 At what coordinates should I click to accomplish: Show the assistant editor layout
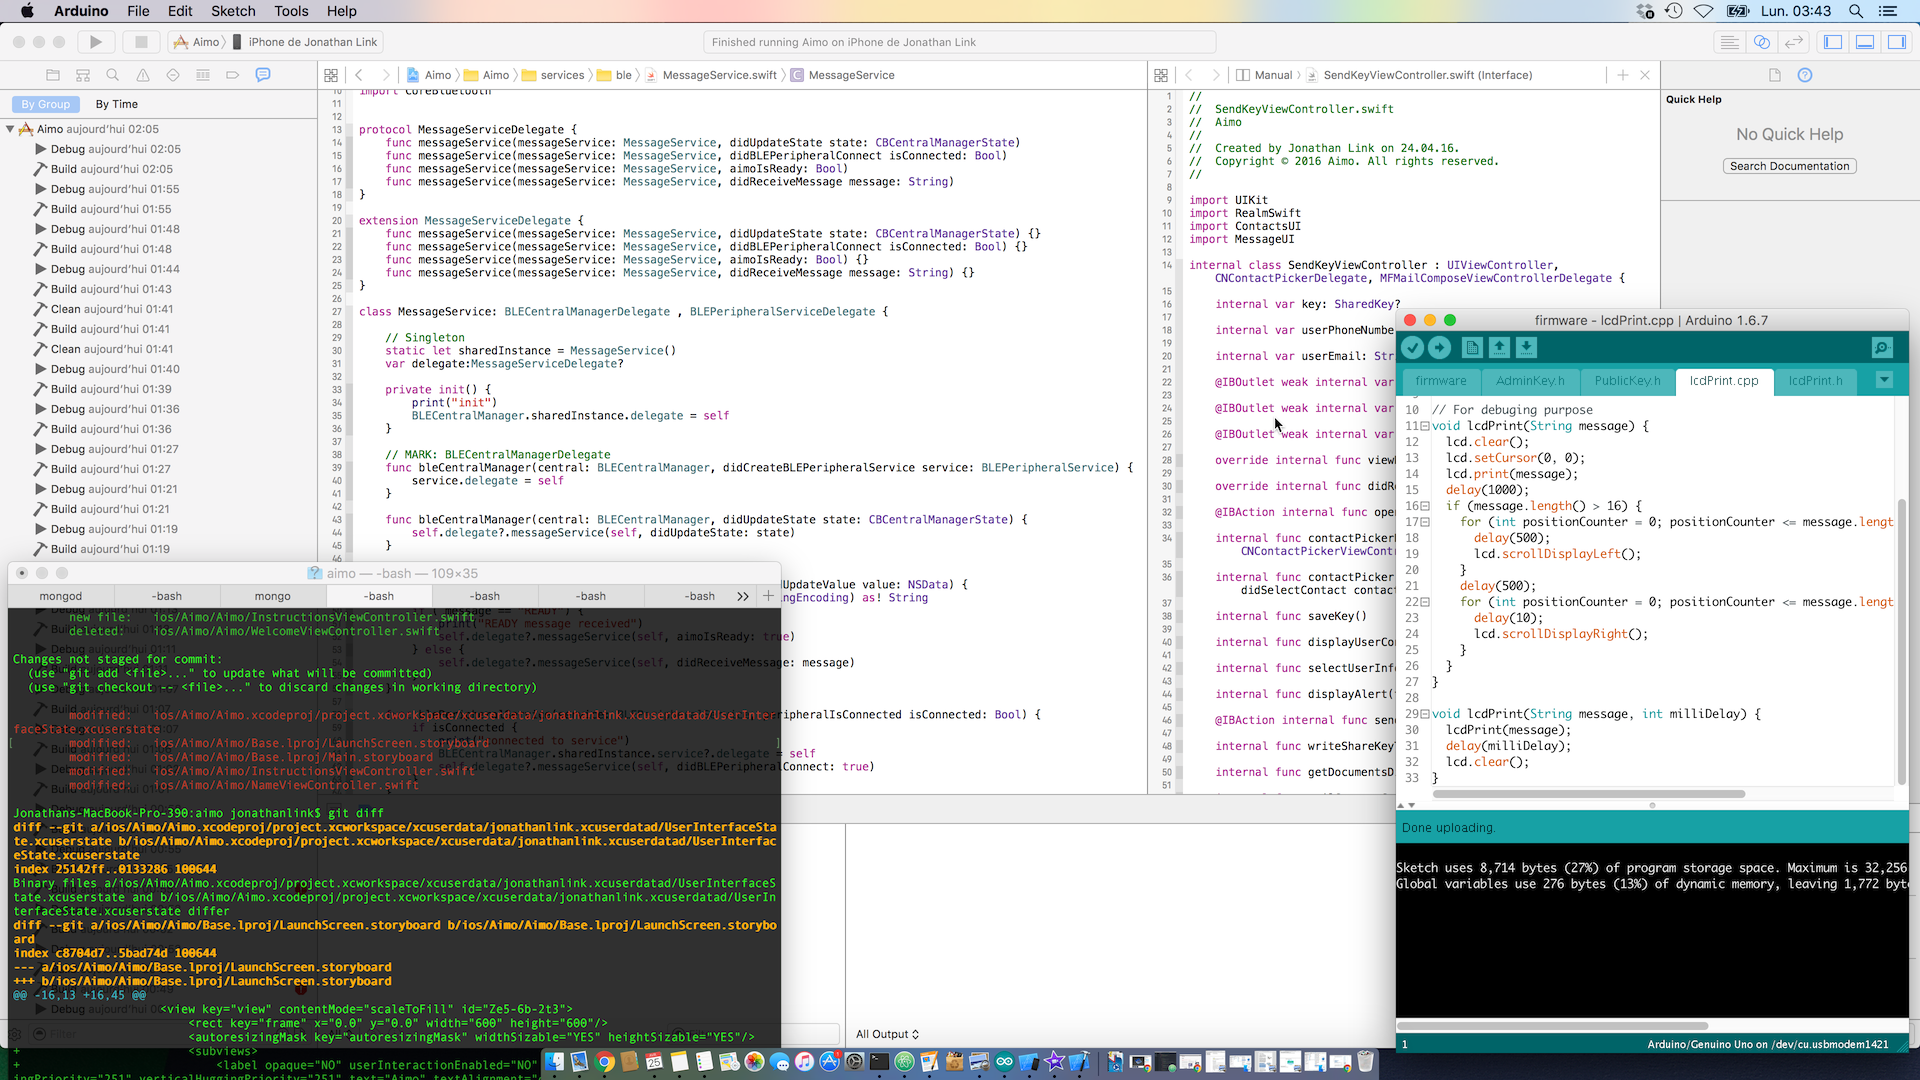click(x=1762, y=42)
